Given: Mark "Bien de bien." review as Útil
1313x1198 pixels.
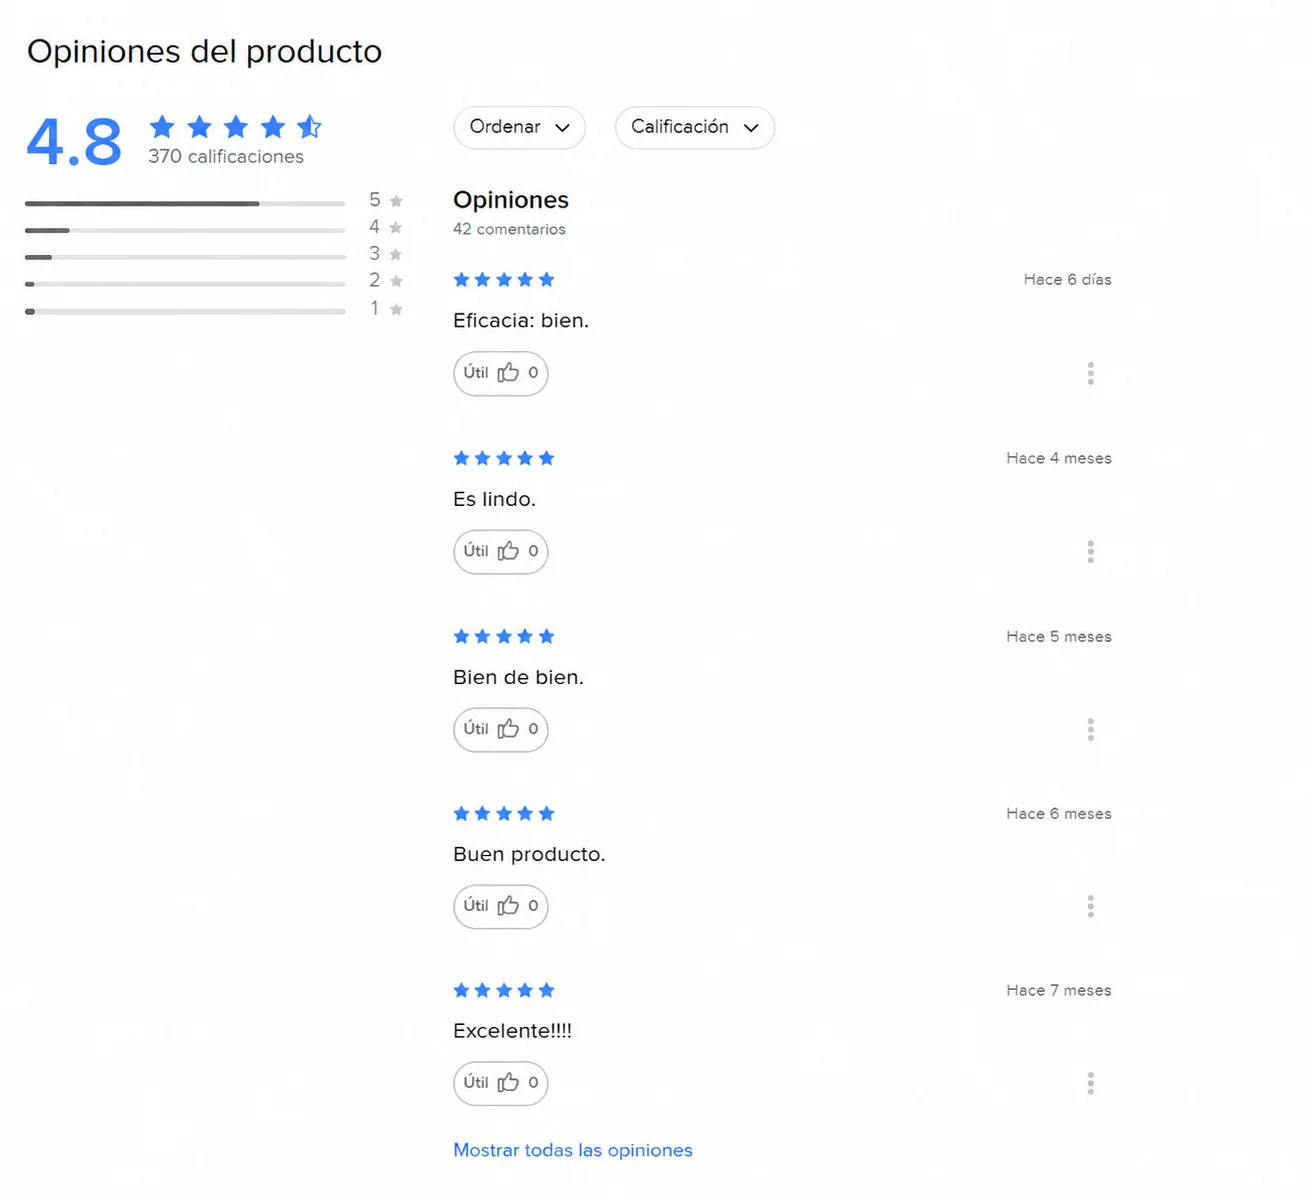Looking at the screenshot, I should (500, 729).
